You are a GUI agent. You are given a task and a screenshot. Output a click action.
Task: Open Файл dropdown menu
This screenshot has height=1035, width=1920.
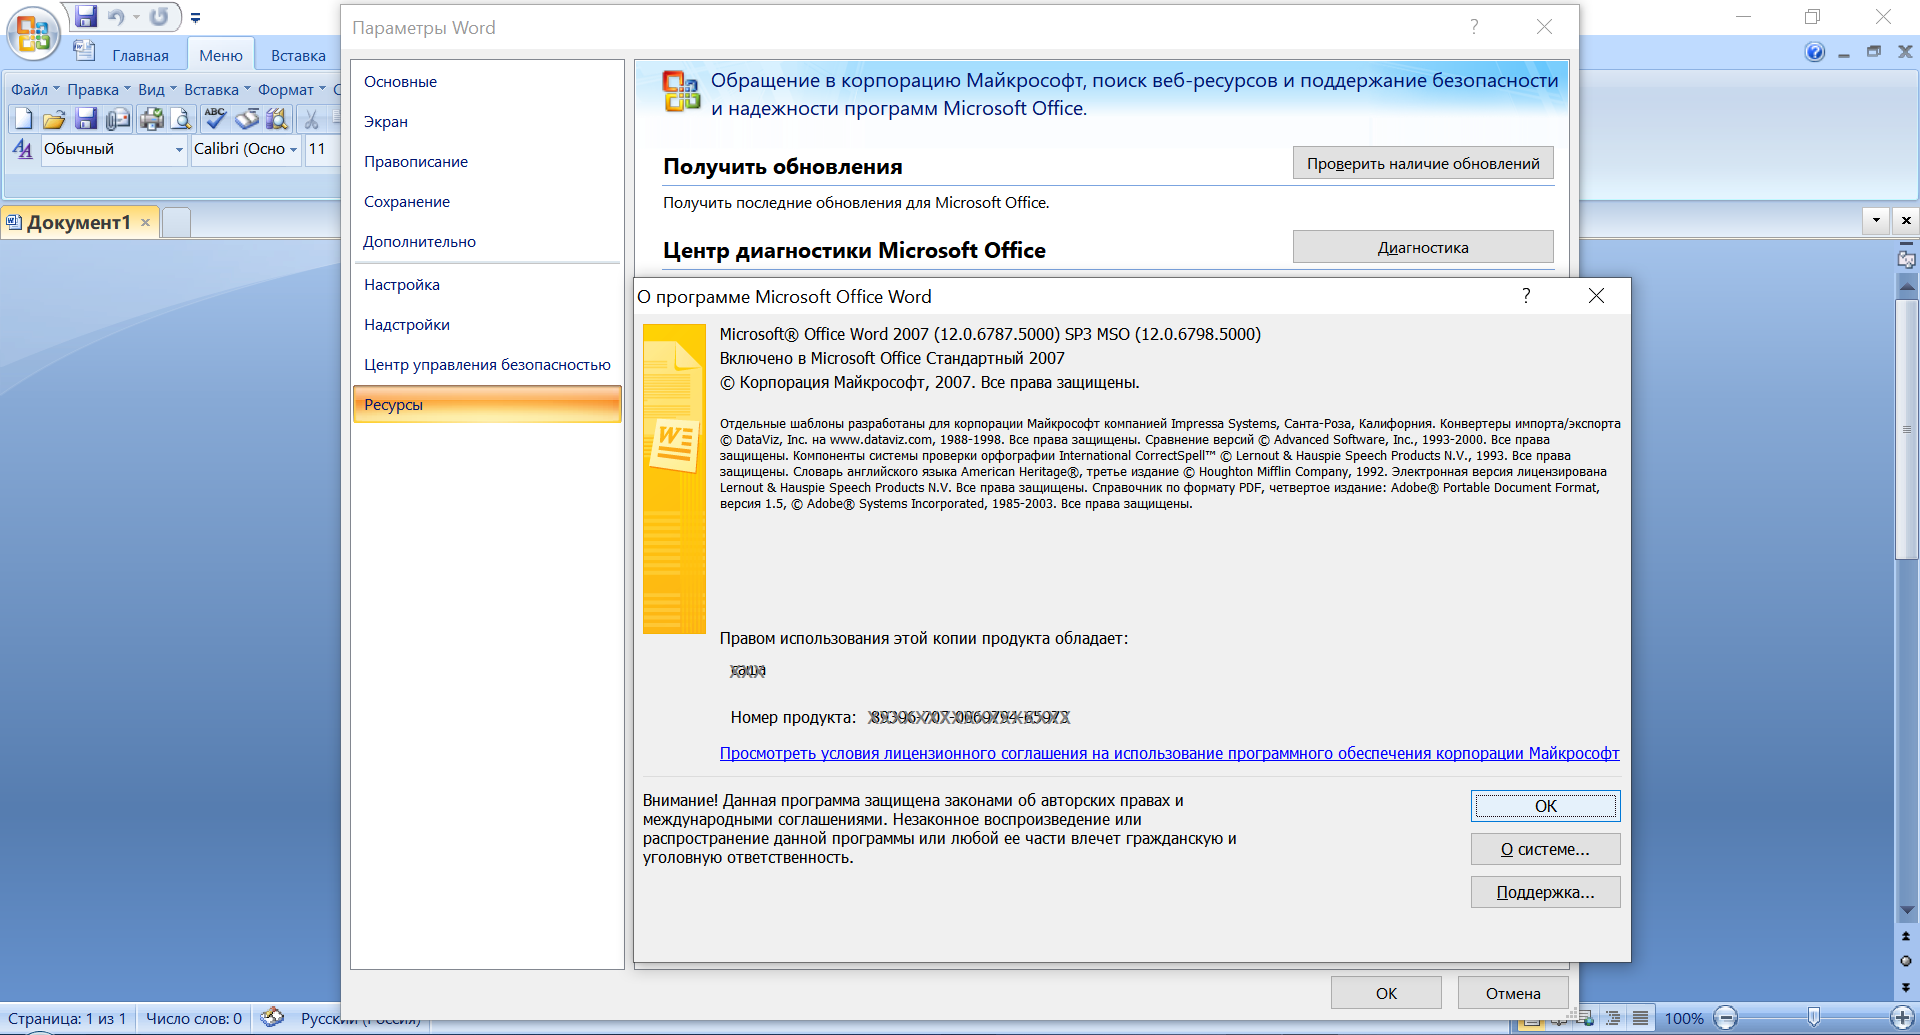[35, 90]
